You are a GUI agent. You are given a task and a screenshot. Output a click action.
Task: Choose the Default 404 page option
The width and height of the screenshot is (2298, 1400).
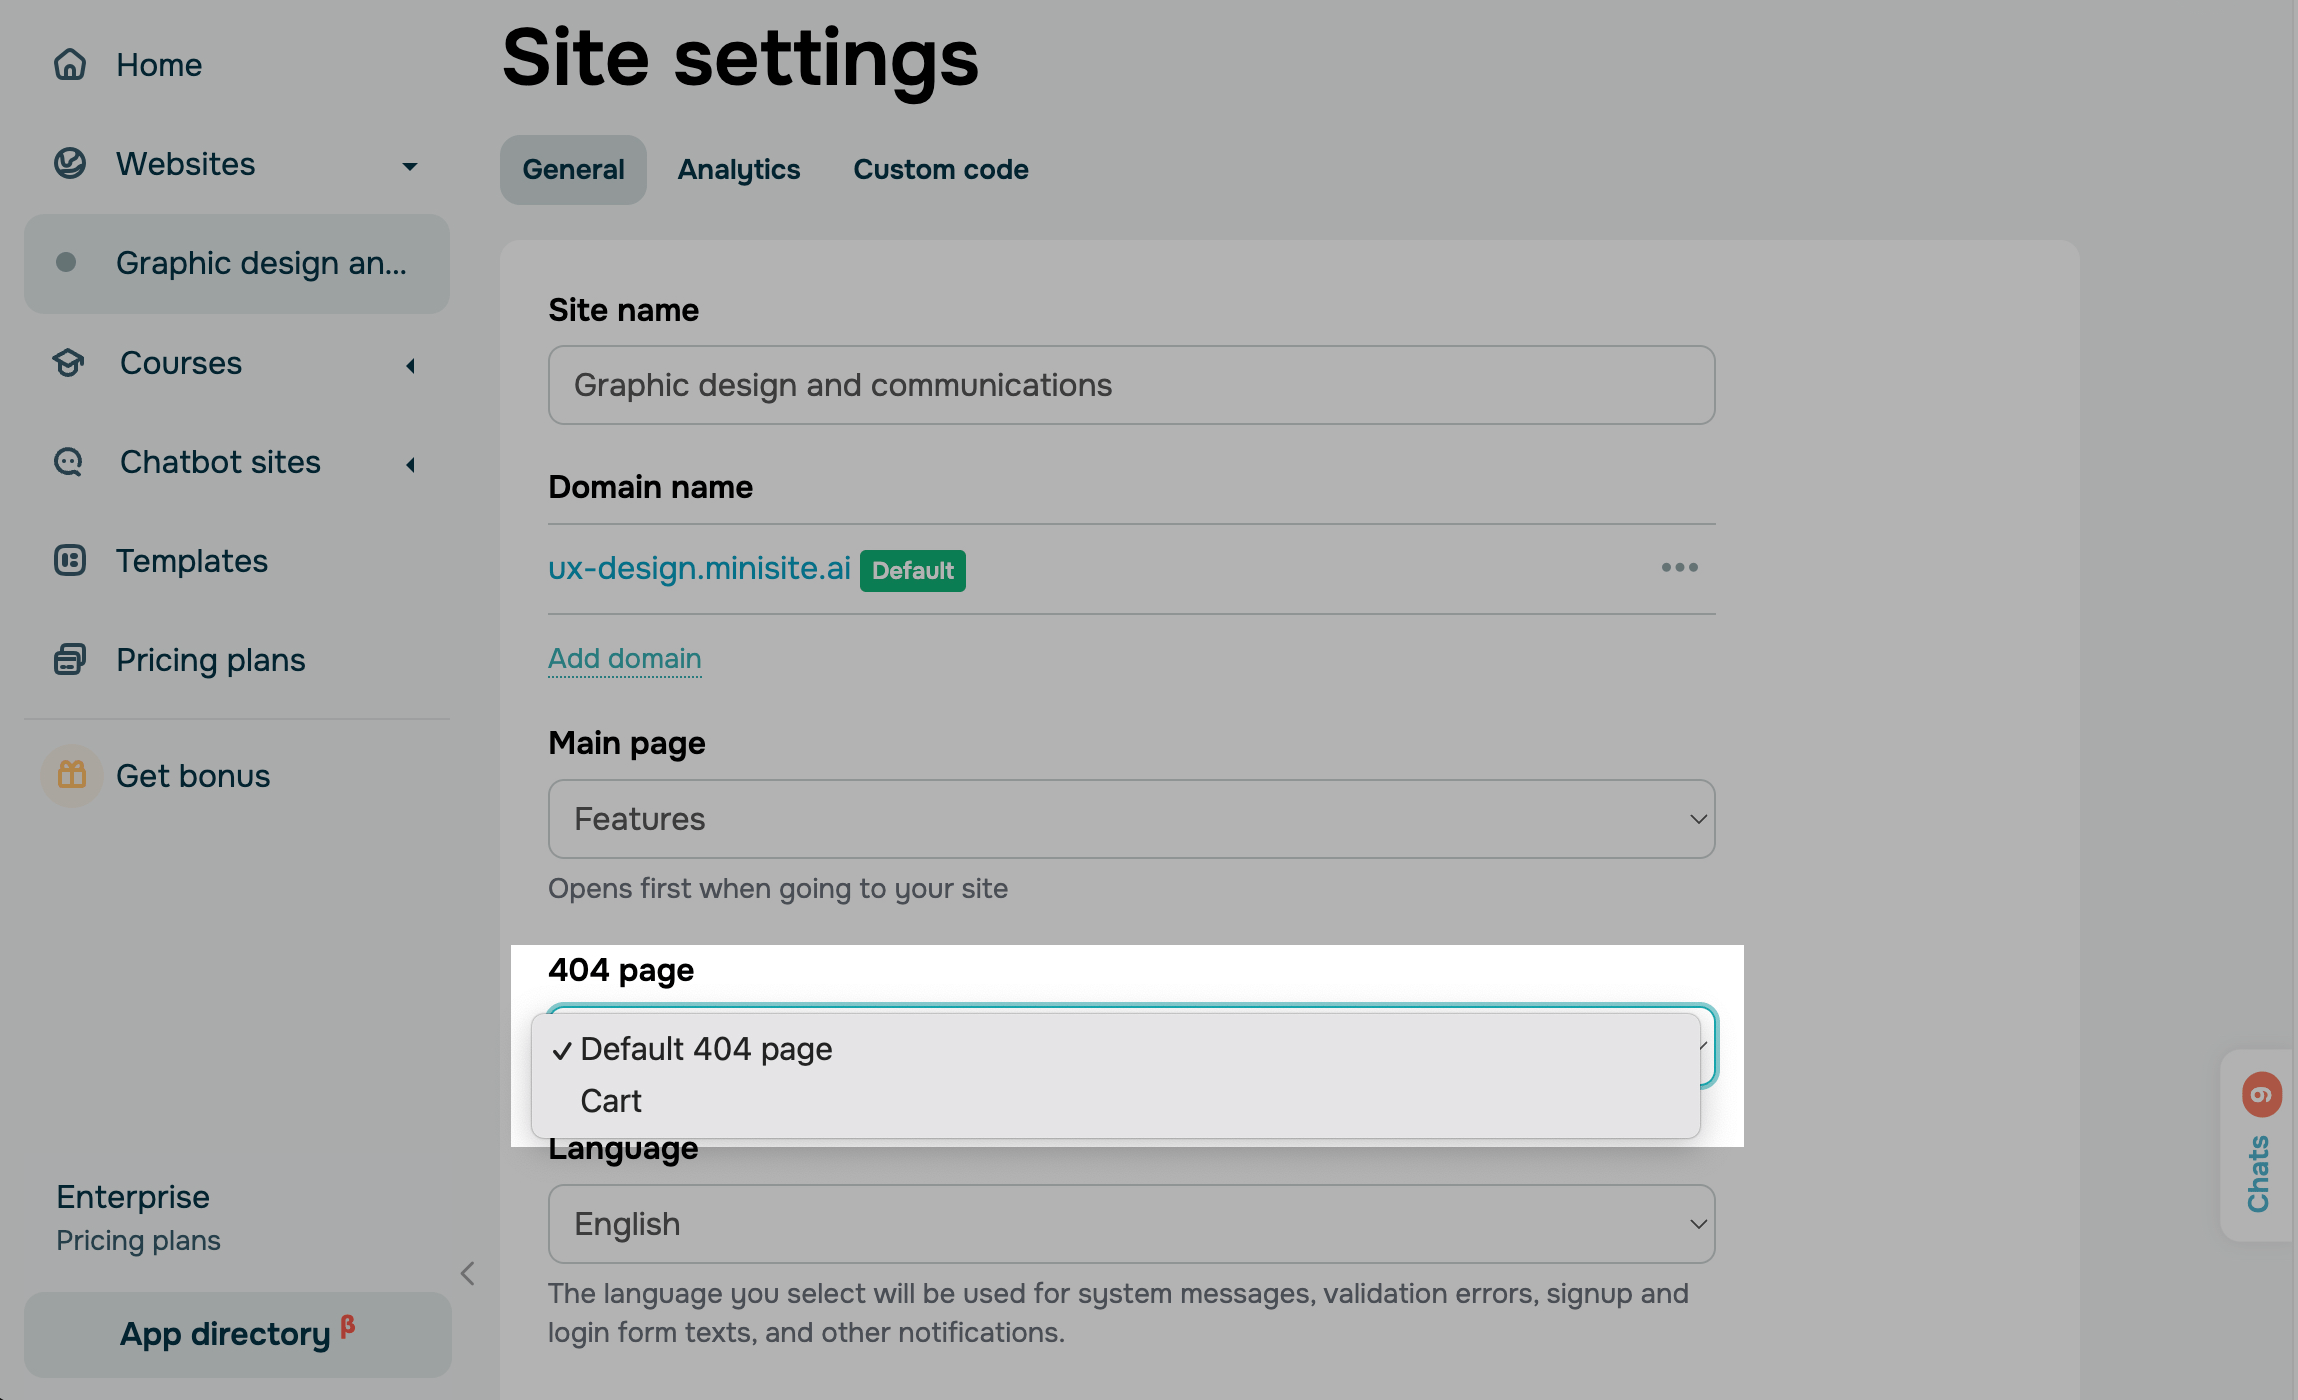(706, 1049)
